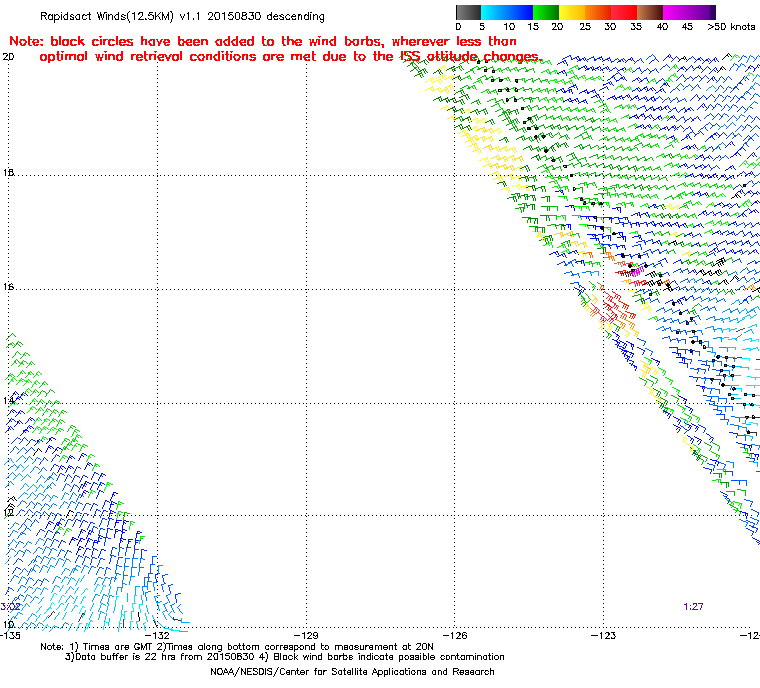Click the 'Rapidscat Winds(12.5KM) v1.1' title text
Screen dimensions: 760x688
(120, 16)
